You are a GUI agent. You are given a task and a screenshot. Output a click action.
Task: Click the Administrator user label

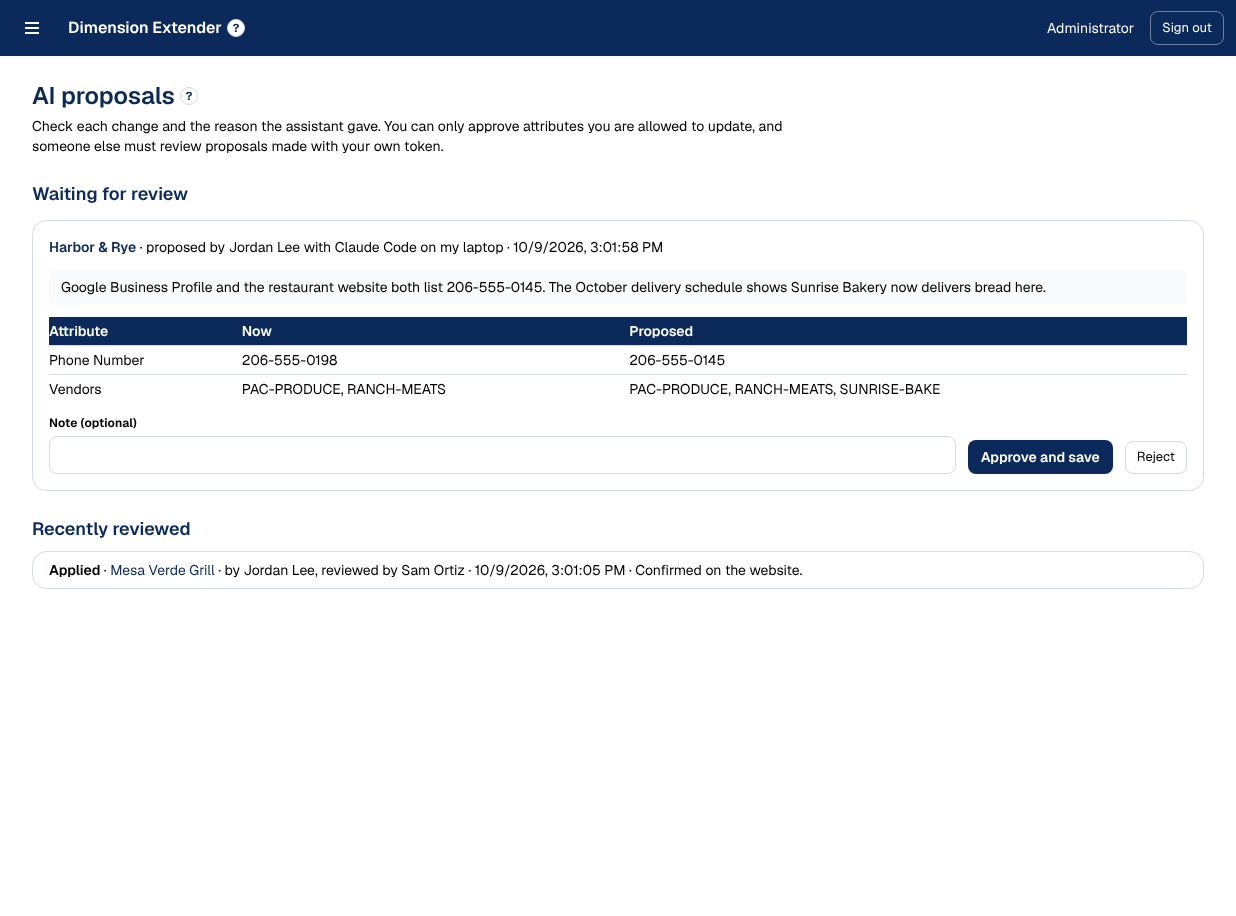click(x=1090, y=28)
